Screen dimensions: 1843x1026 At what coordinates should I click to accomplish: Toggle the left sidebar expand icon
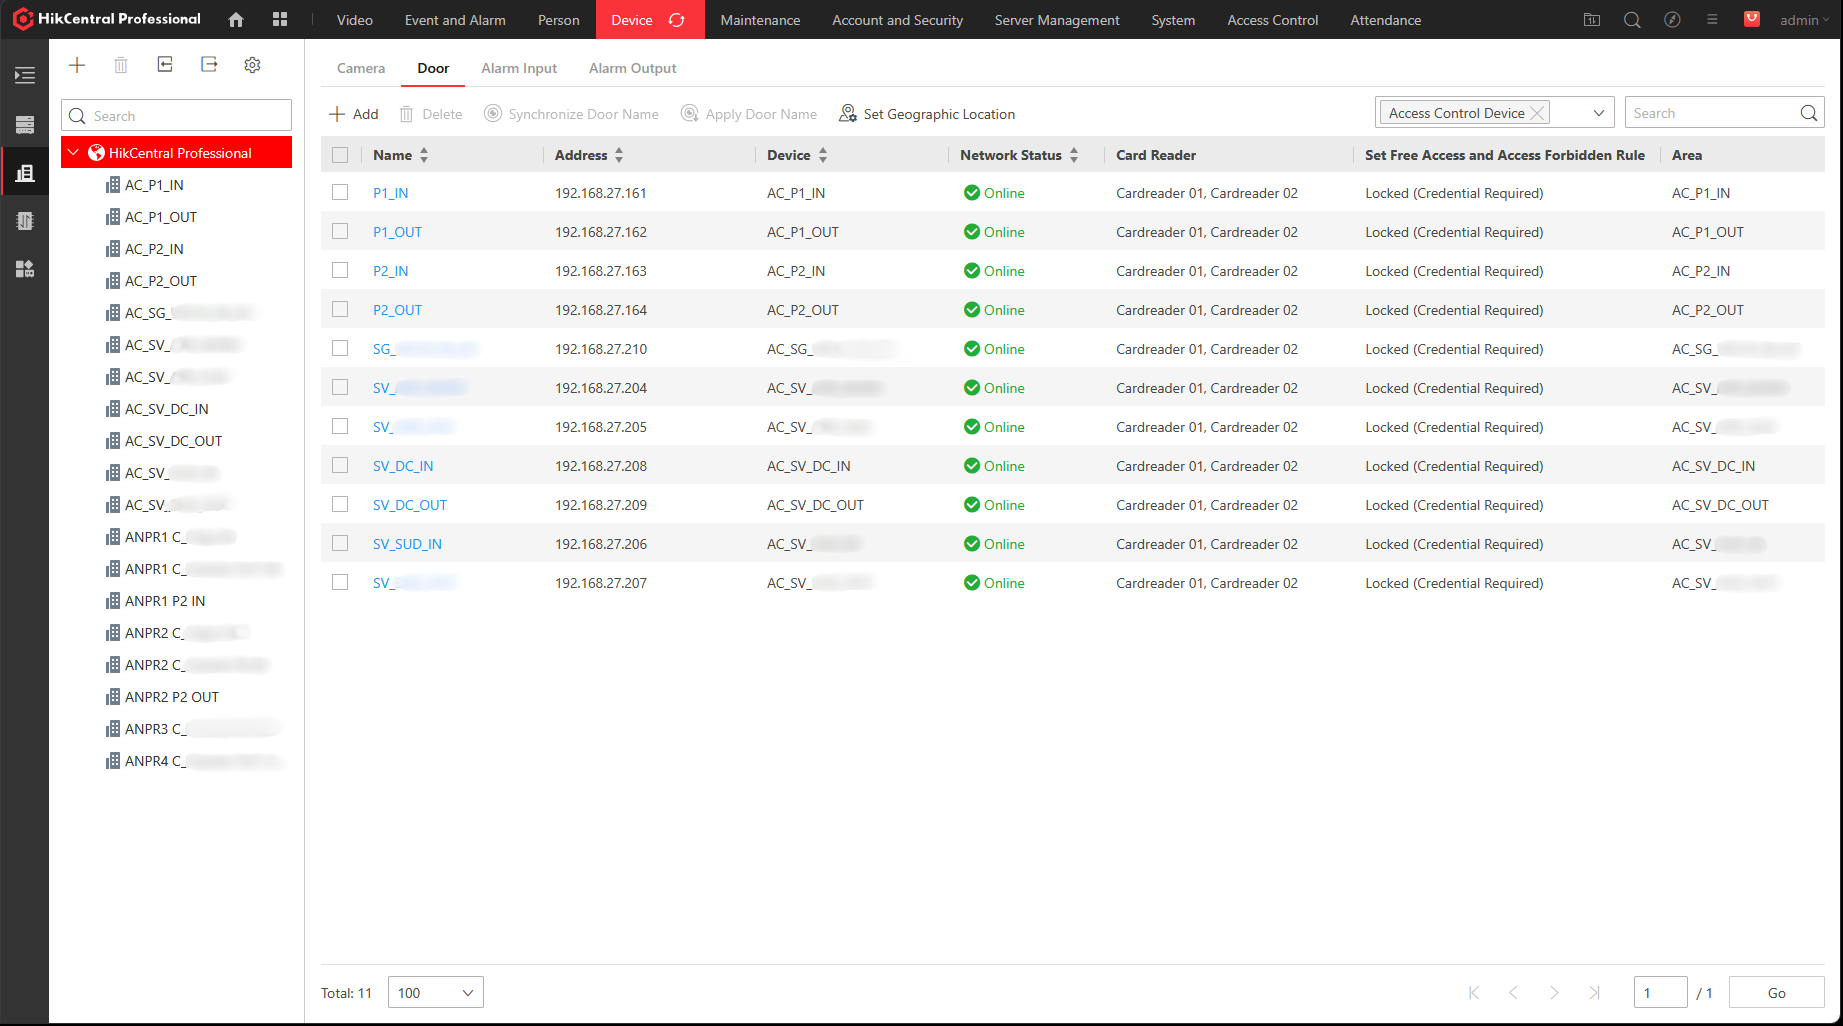(25, 75)
